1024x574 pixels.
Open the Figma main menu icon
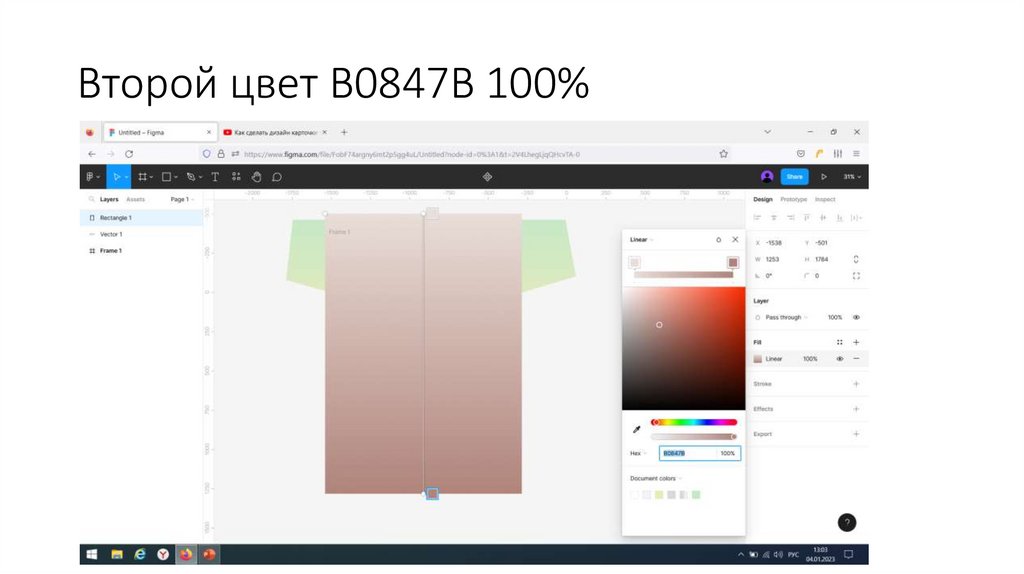(x=89, y=177)
